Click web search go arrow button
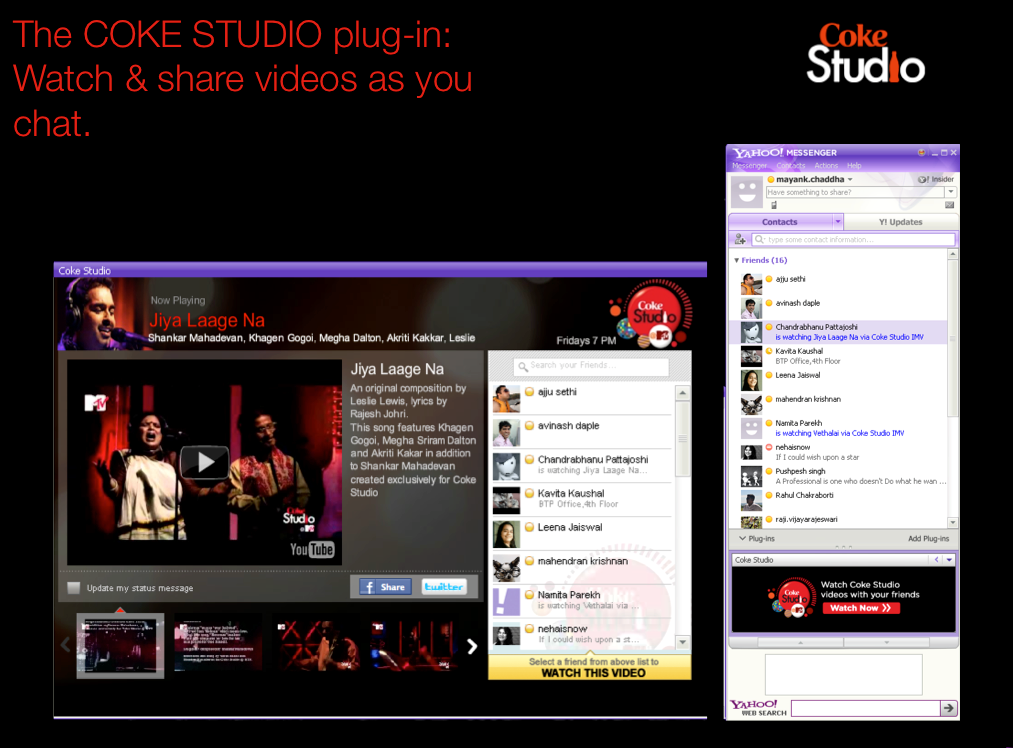The image size is (1013, 748). (948, 709)
